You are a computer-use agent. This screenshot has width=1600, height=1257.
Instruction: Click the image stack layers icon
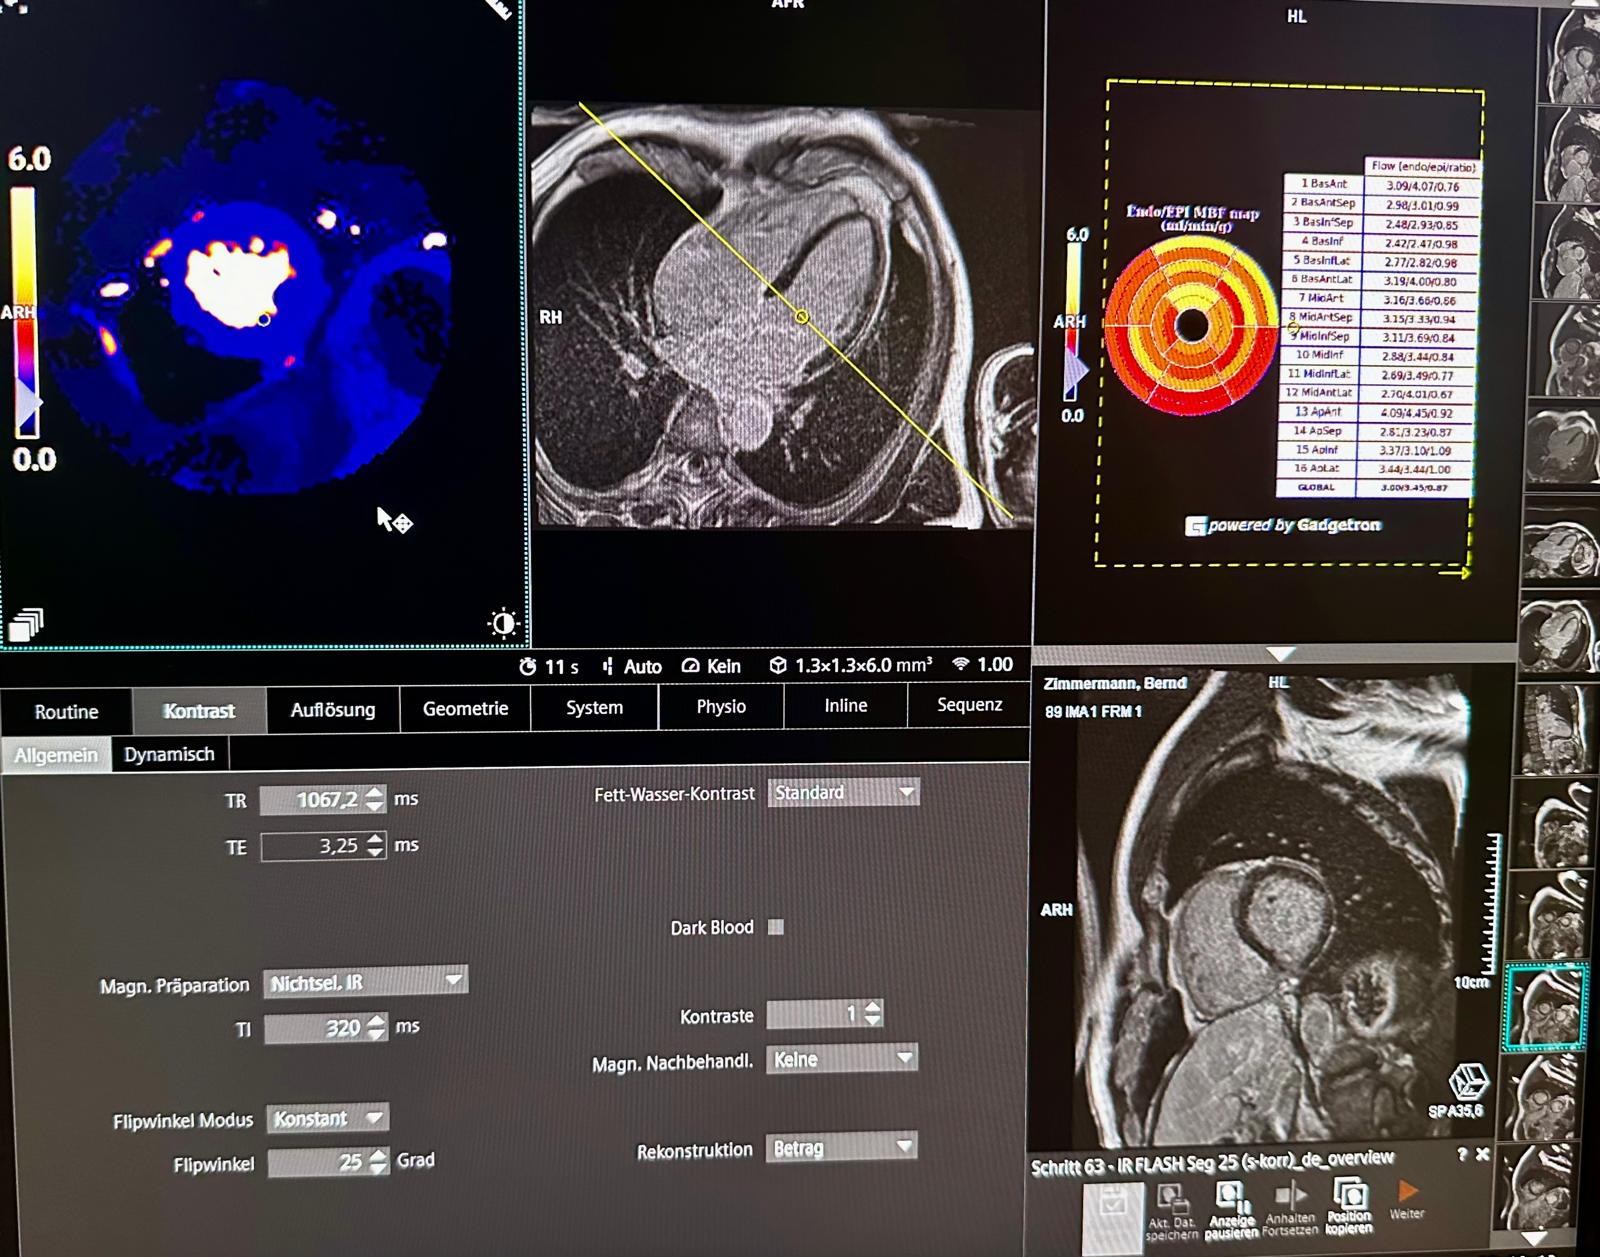tap(26, 624)
